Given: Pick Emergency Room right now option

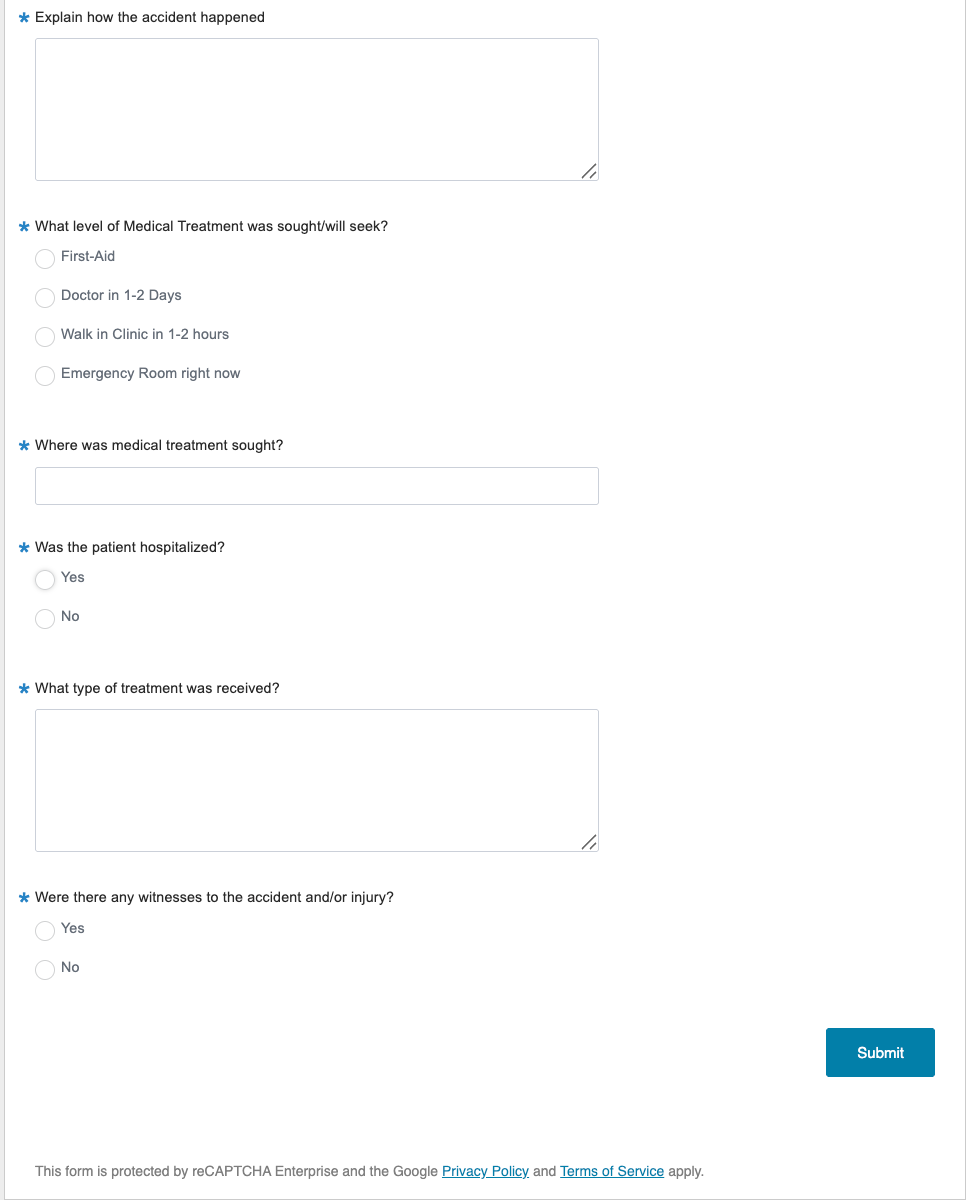Looking at the screenshot, I should pyautogui.click(x=45, y=376).
